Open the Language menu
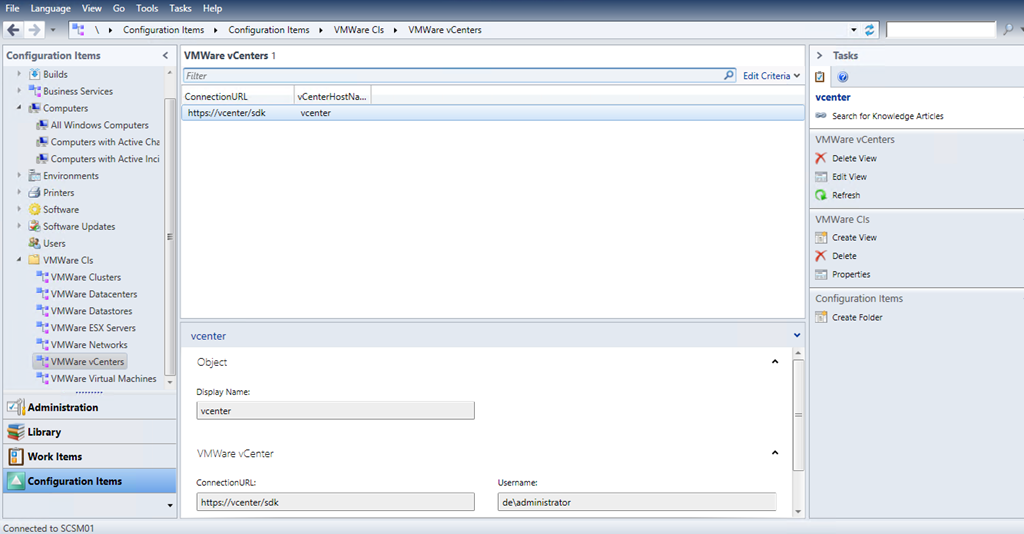The width and height of the screenshot is (1024, 534). pos(50,8)
